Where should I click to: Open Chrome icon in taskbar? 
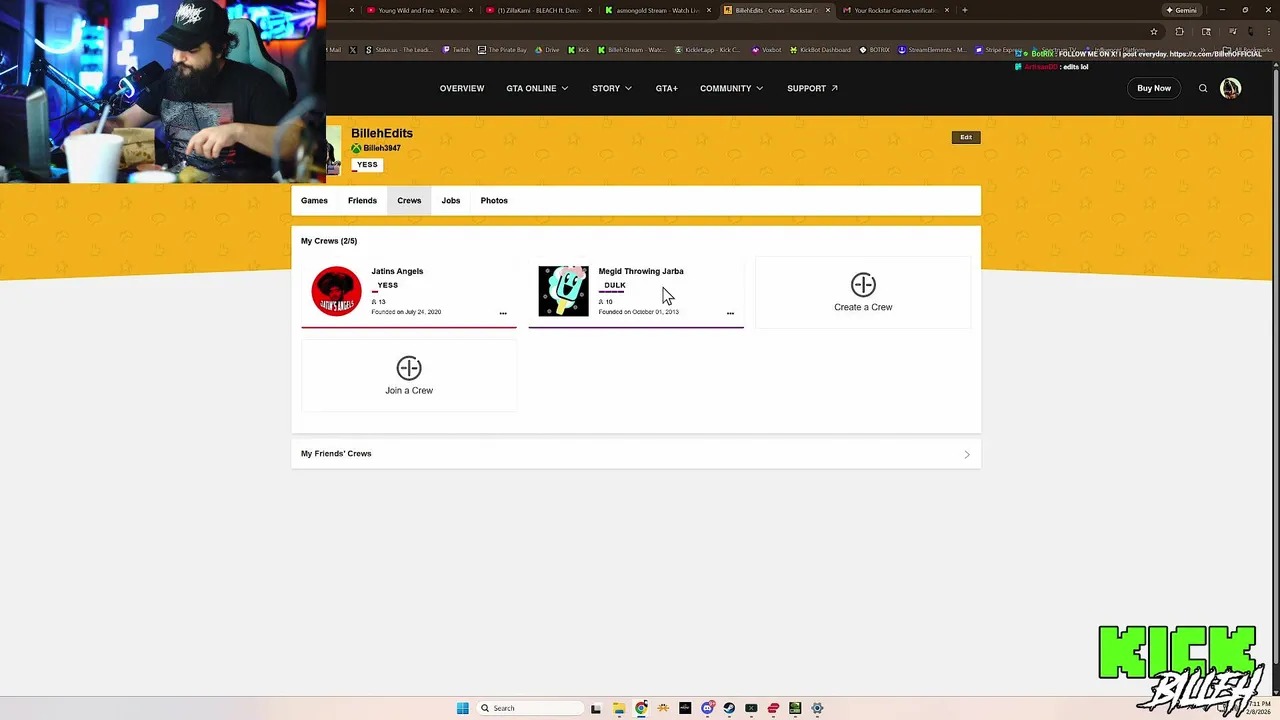coord(641,708)
